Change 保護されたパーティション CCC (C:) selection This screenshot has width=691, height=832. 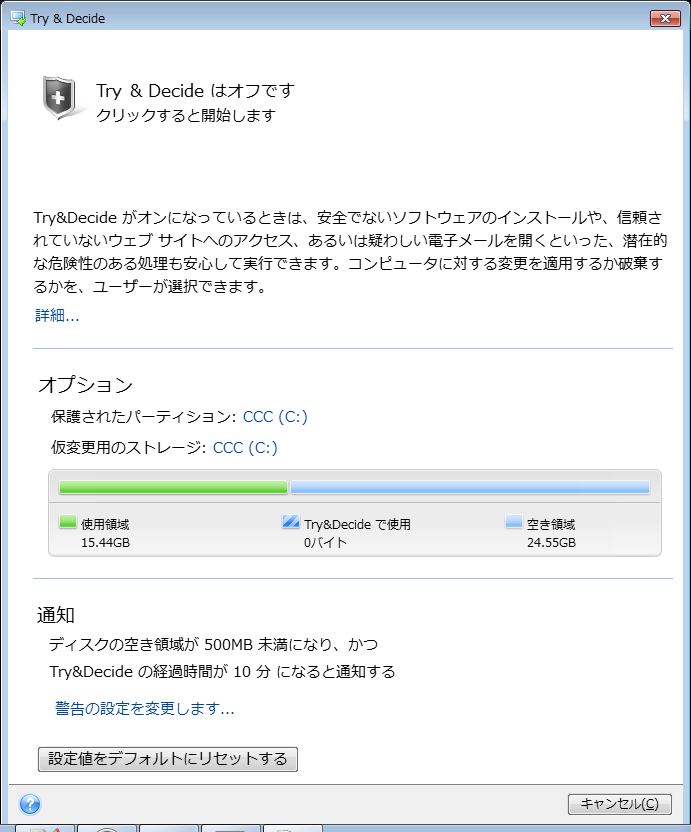275,417
